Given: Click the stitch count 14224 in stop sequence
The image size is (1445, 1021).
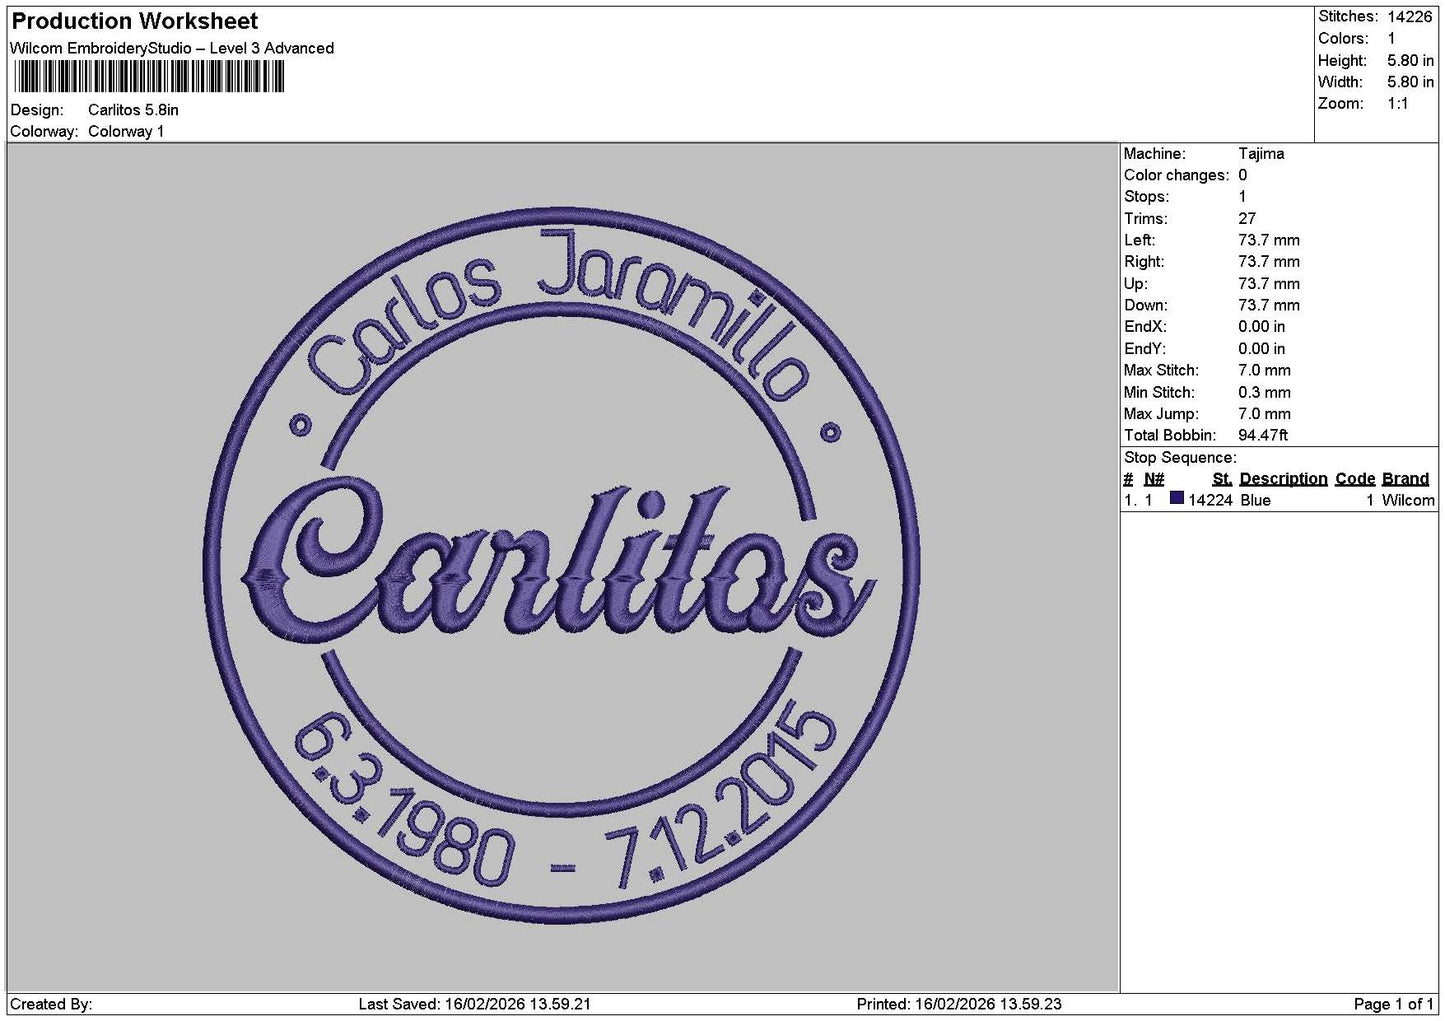Looking at the screenshot, I should [x=1210, y=500].
